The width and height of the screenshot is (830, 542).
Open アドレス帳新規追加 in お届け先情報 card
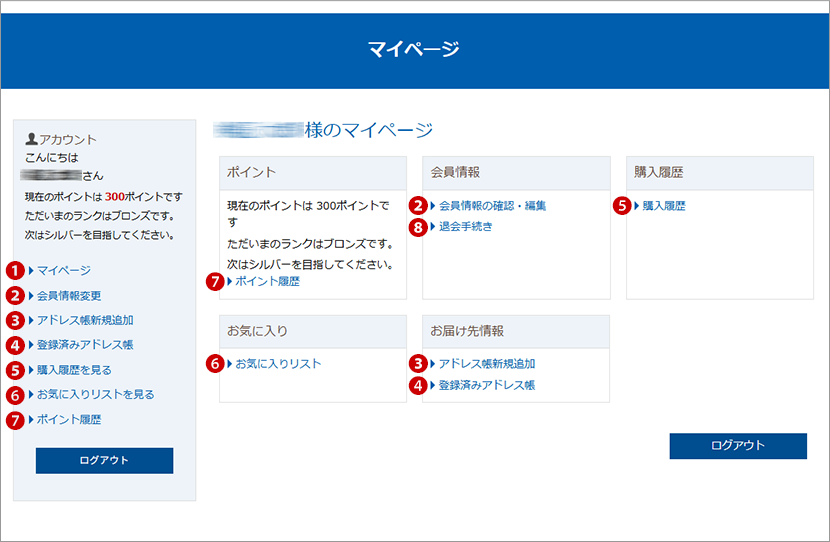(486, 364)
